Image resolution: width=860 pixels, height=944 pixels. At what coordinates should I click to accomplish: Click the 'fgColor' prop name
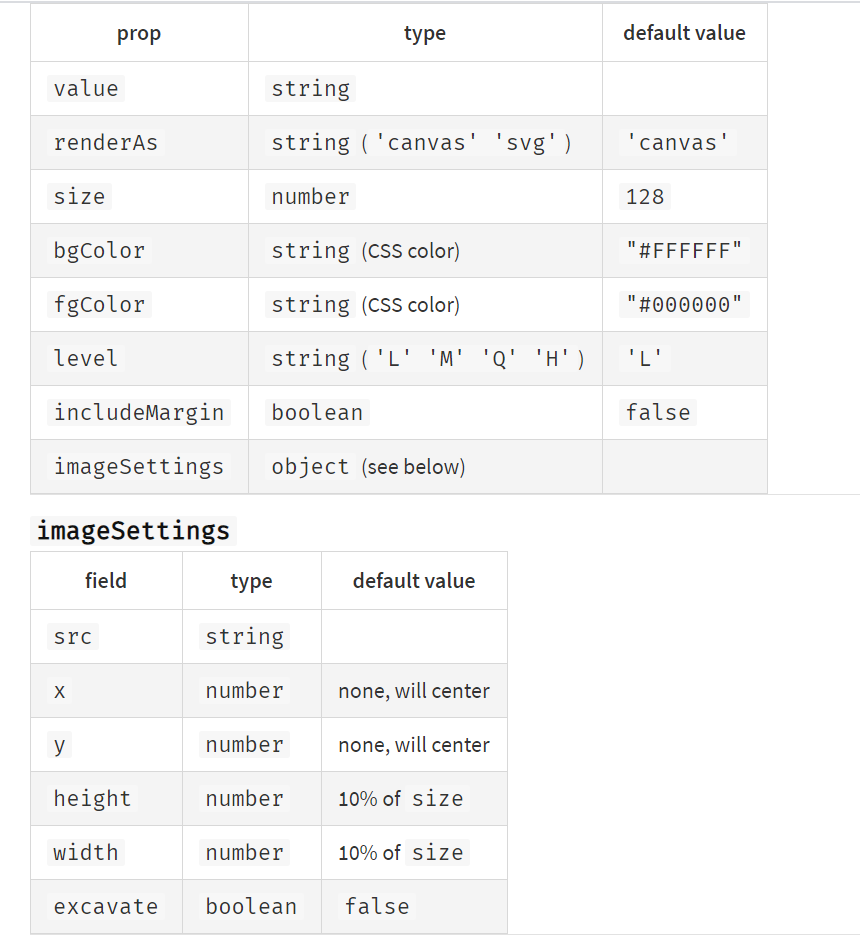coord(99,304)
